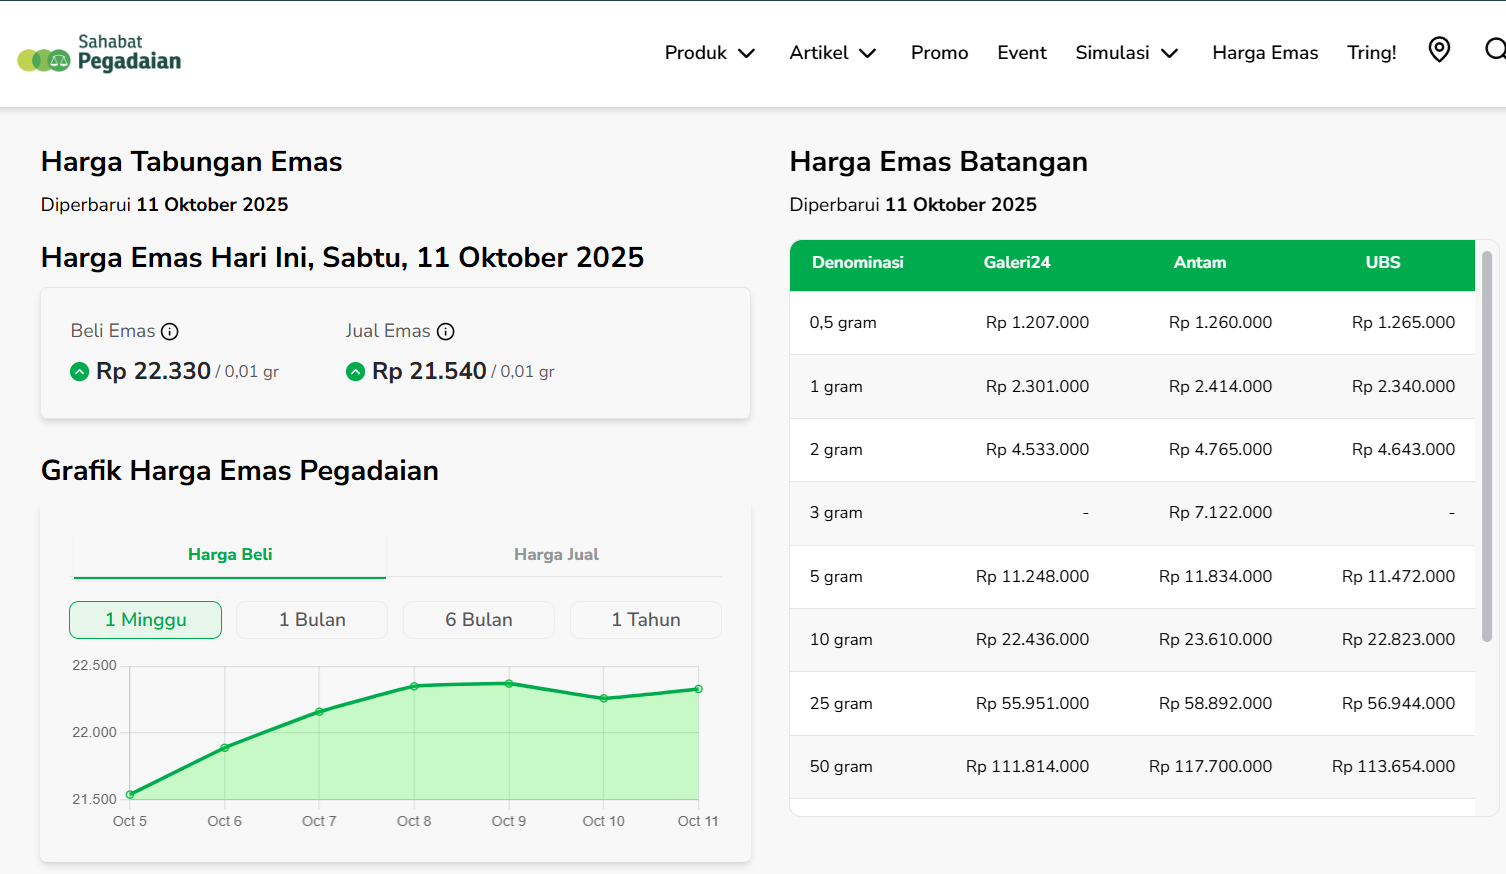
Task: Click the Sahabat Pegadaian logo
Action: 99,53
